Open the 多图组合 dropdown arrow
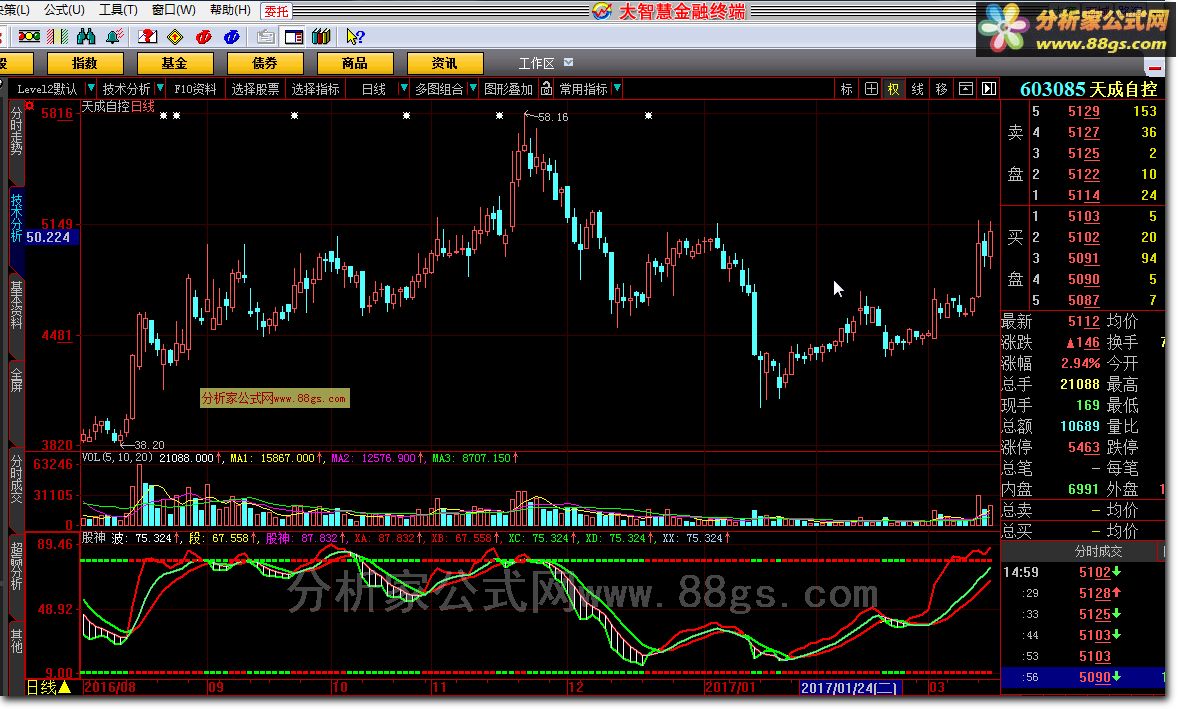The height and width of the screenshot is (709, 1178). pos(473,89)
